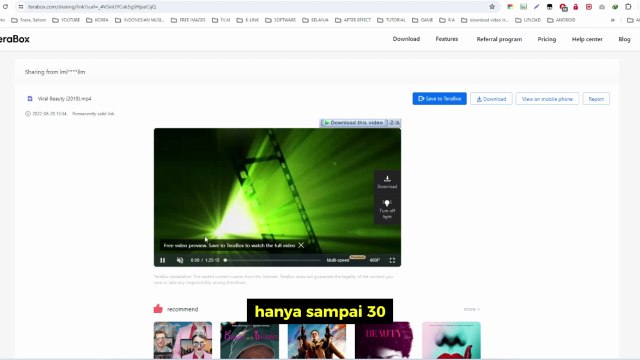Open the YOUTUBE bookmark folder
This screenshot has height=360, width=640.
point(66,20)
